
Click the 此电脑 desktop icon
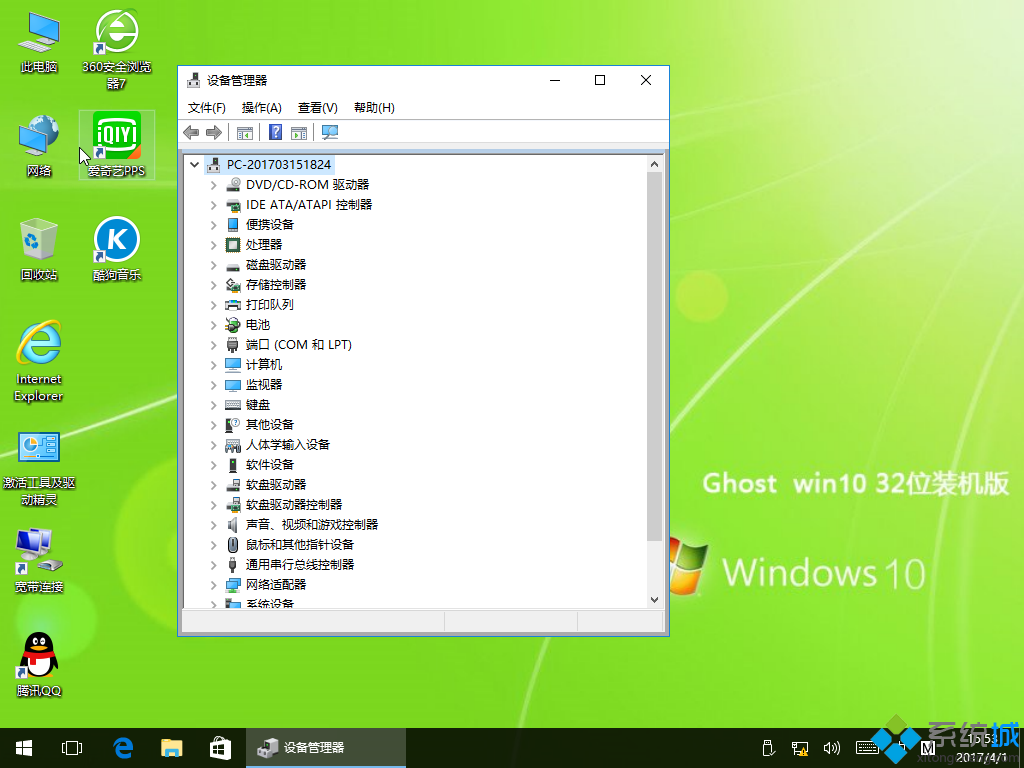tap(39, 40)
